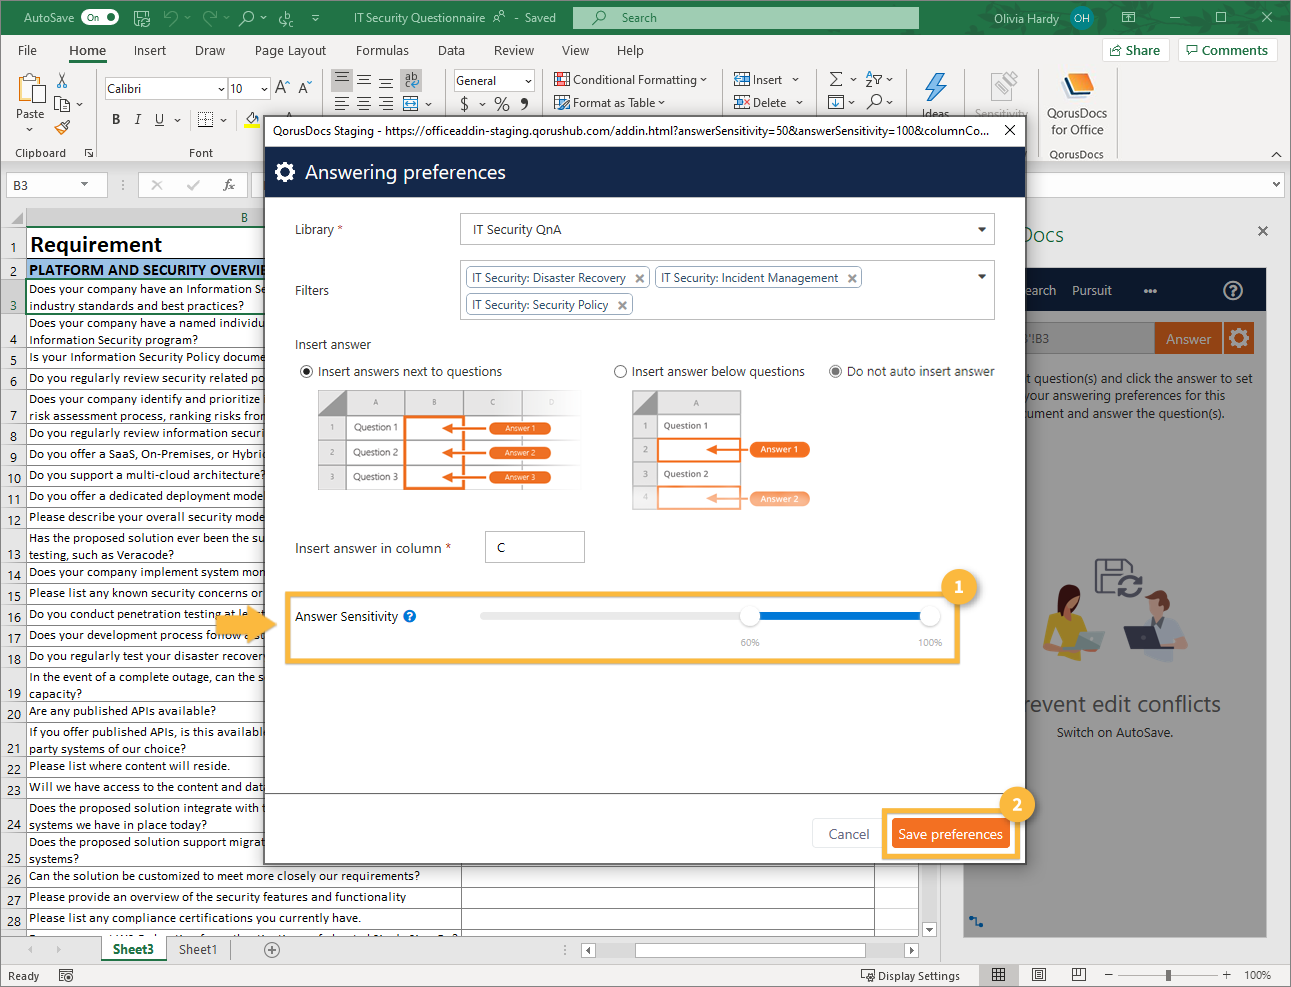Click the Insert answer in column field
The width and height of the screenshot is (1291, 987).
click(x=535, y=548)
